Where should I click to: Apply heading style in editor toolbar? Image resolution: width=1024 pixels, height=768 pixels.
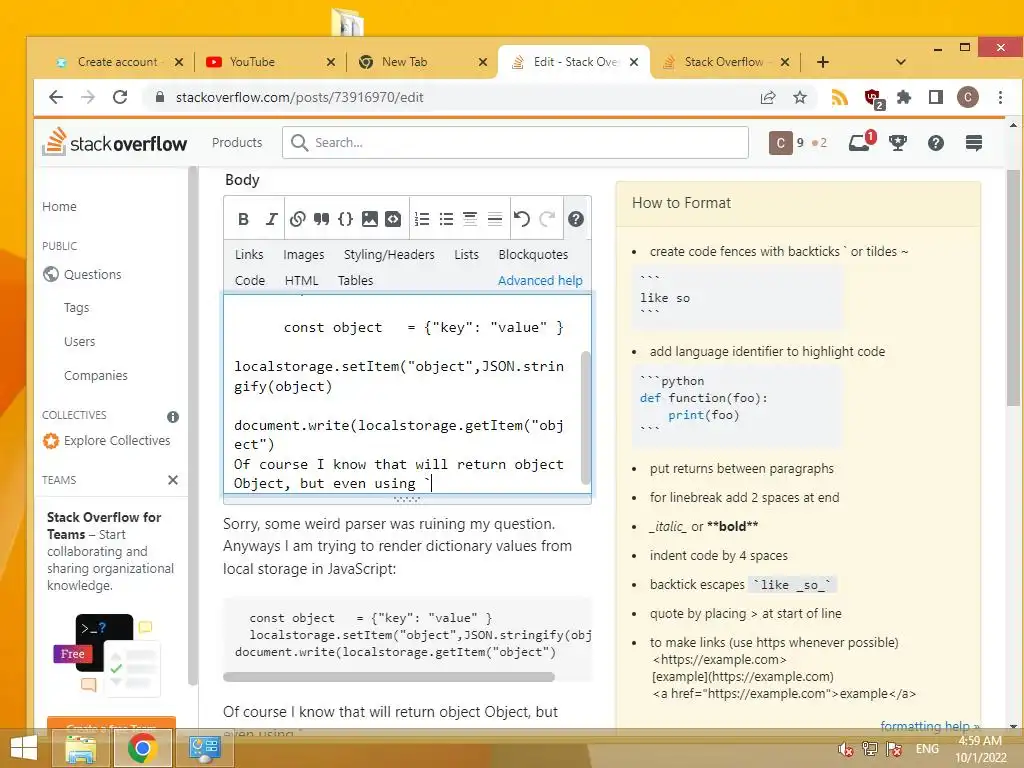click(x=470, y=219)
